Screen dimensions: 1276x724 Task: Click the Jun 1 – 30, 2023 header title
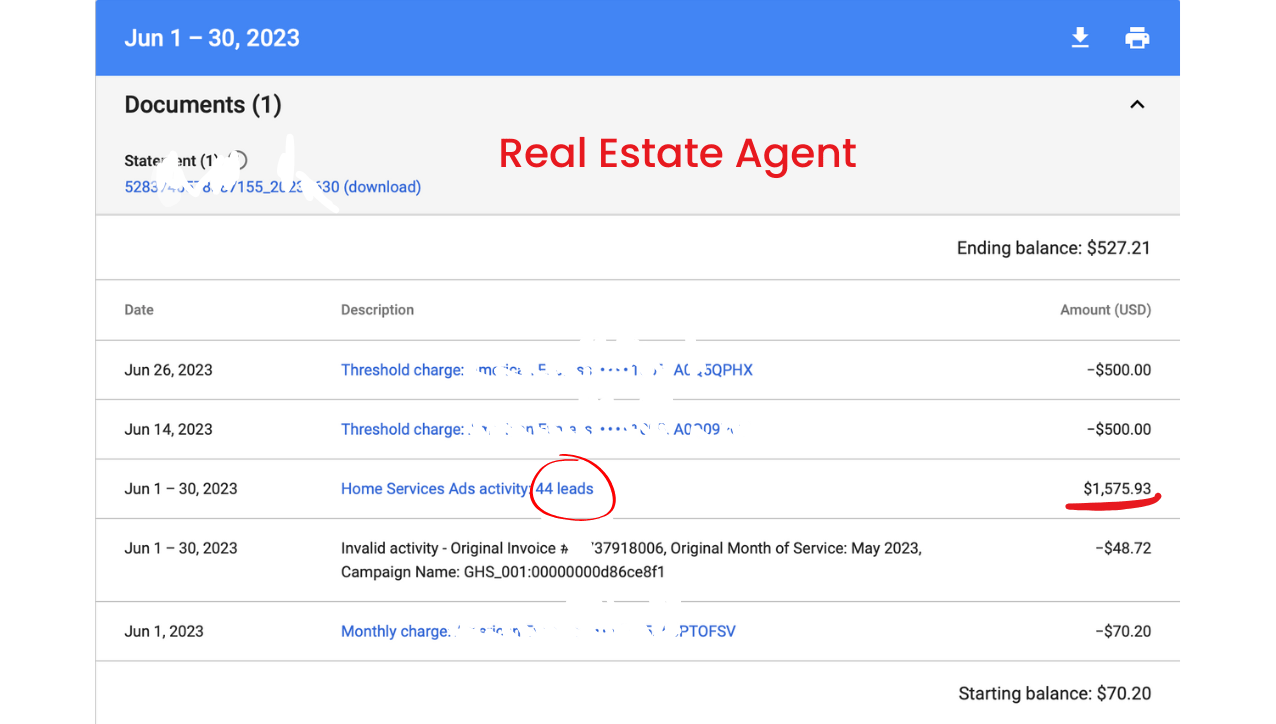click(x=212, y=38)
